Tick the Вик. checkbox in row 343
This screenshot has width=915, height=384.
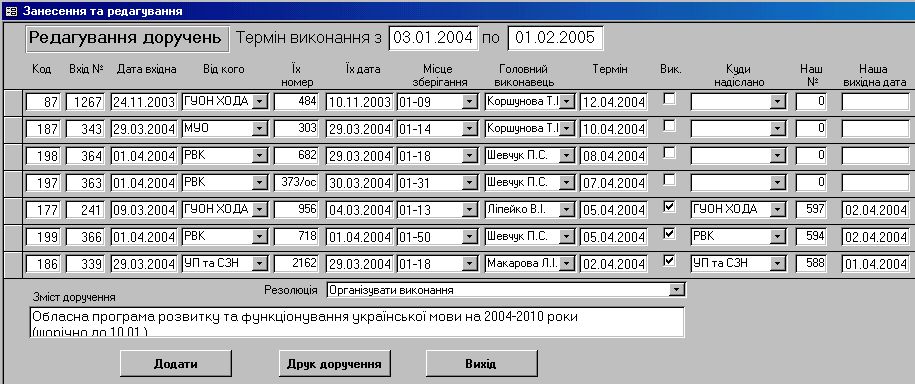point(670,125)
